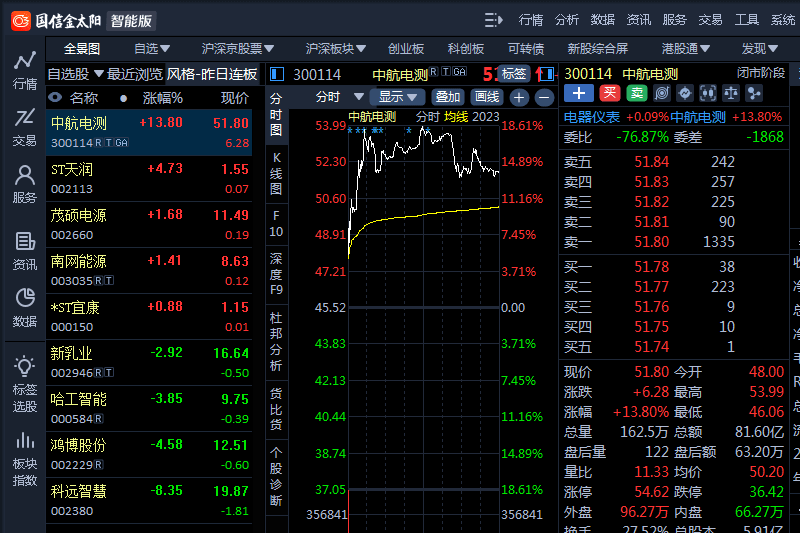This screenshot has width=800, height=533.
Task: Switch to the K线图 vertical tab
Action: point(276,174)
